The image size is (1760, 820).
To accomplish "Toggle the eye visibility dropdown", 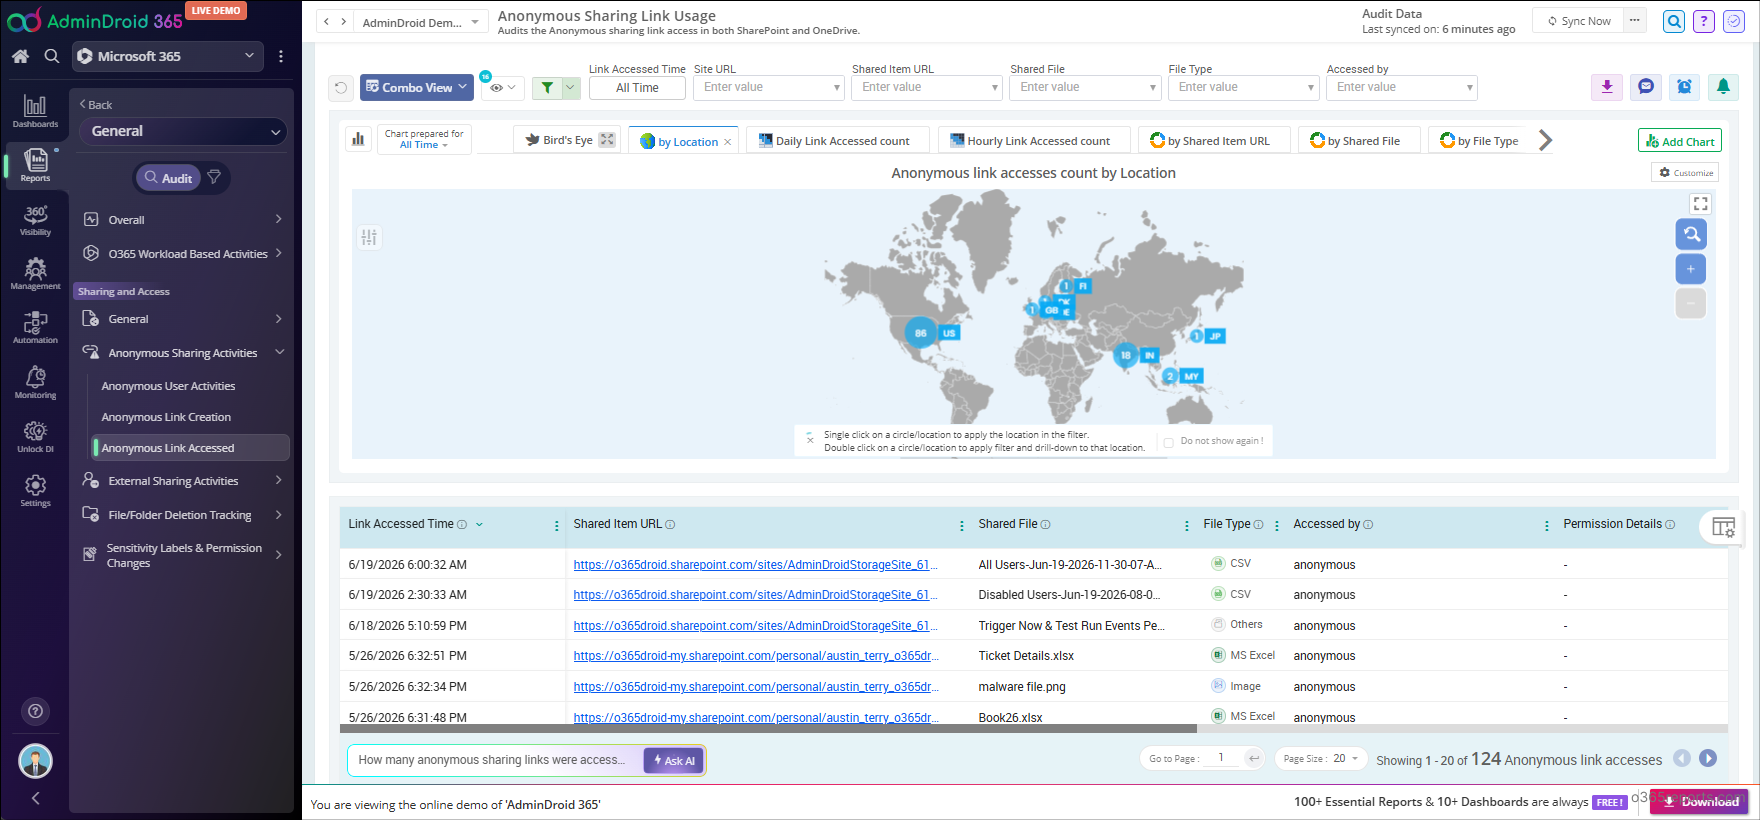I will (503, 88).
